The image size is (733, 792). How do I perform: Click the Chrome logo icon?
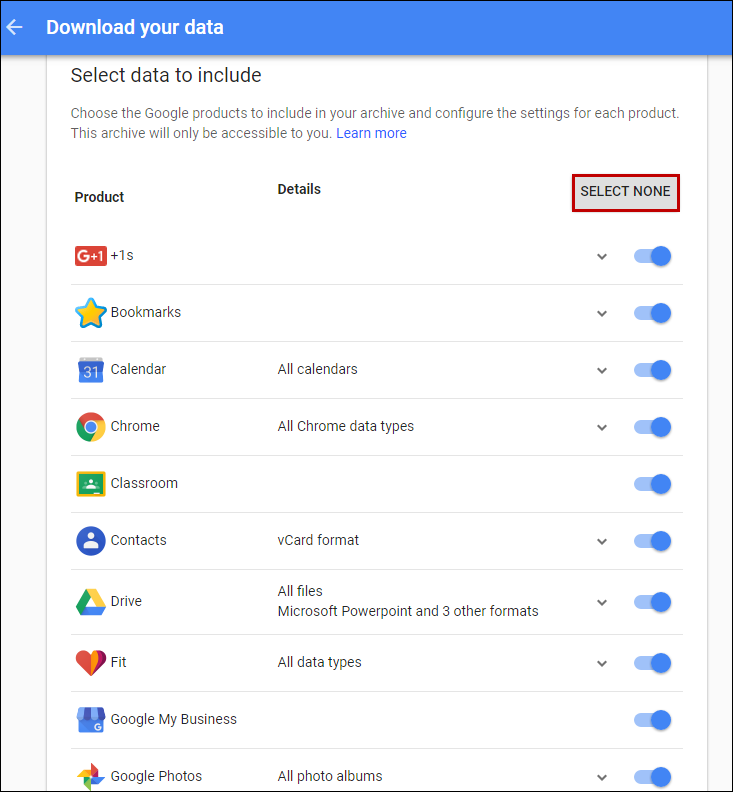[90, 427]
